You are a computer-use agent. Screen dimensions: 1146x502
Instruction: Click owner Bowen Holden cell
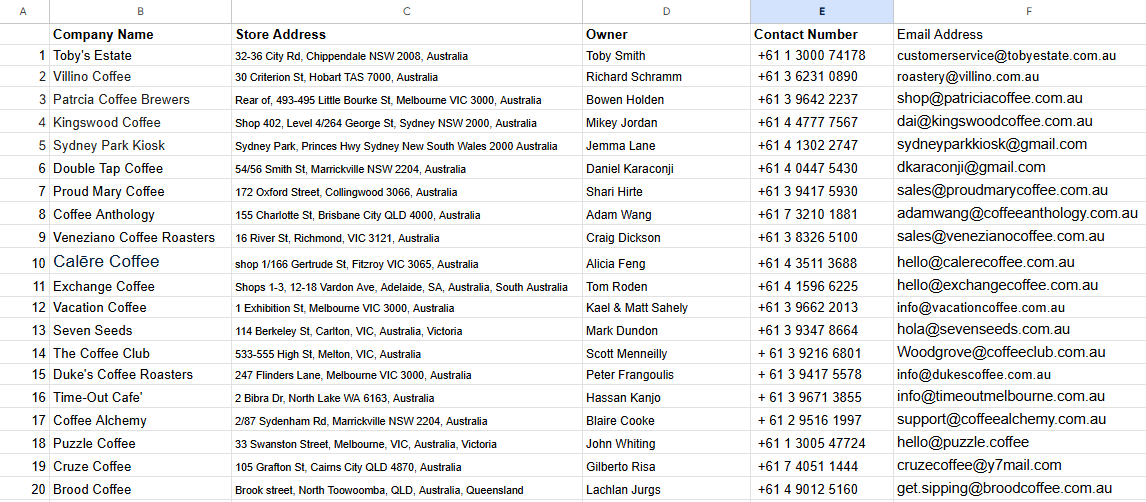[x=667, y=99]
